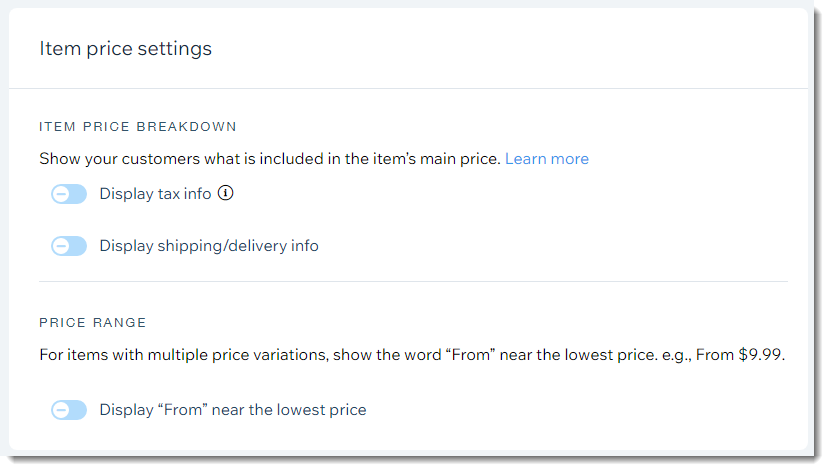Click the minus knob on shipping/delivery switch

coord(61,246)
